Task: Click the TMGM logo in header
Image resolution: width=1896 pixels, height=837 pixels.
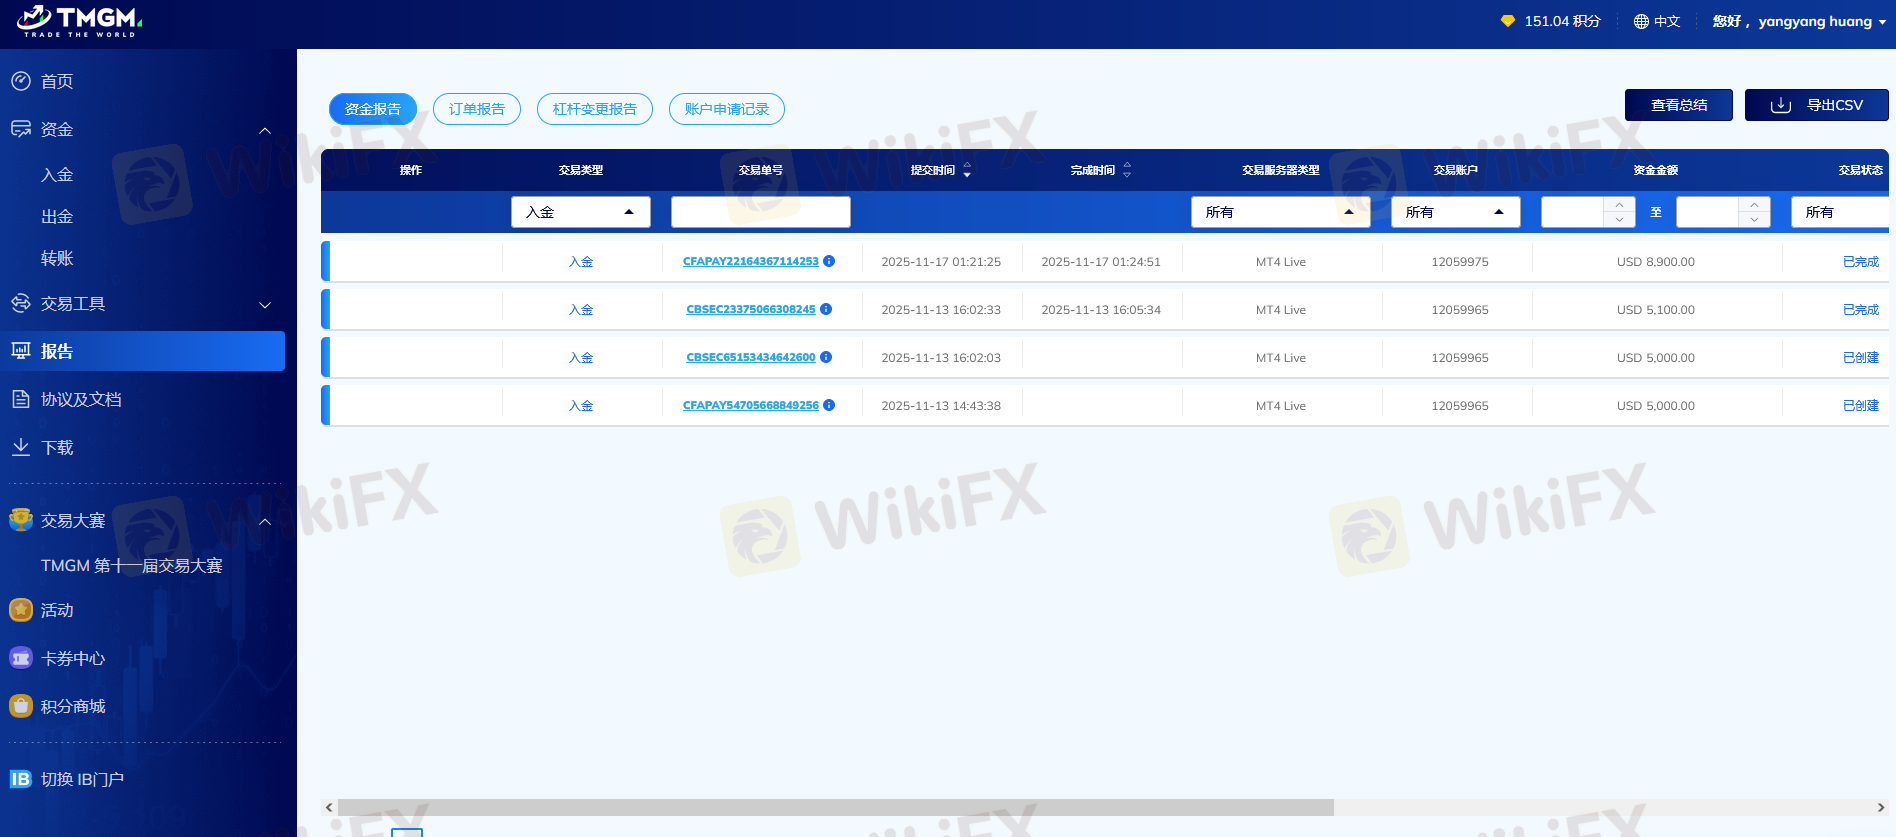Action: coord(80,21)
